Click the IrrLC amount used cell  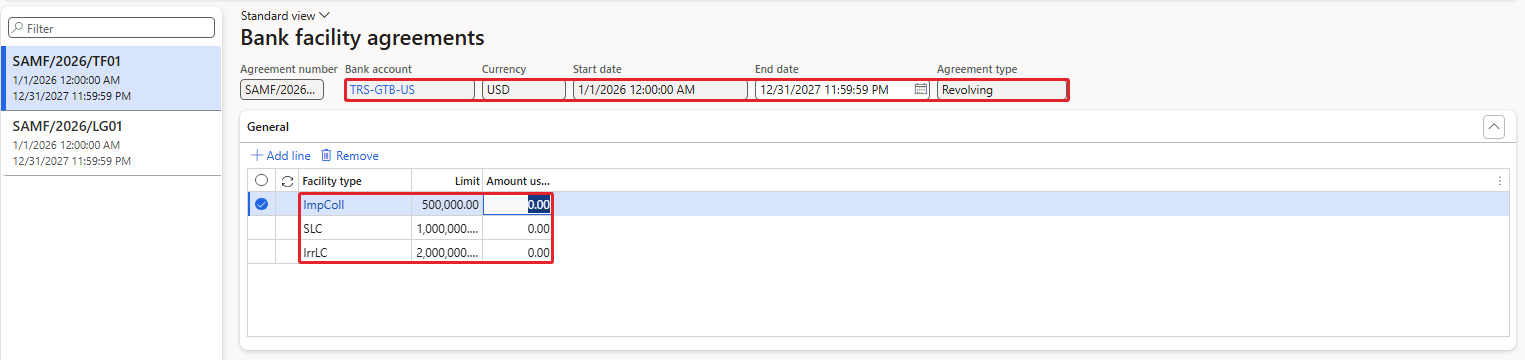tap(517, 252)
